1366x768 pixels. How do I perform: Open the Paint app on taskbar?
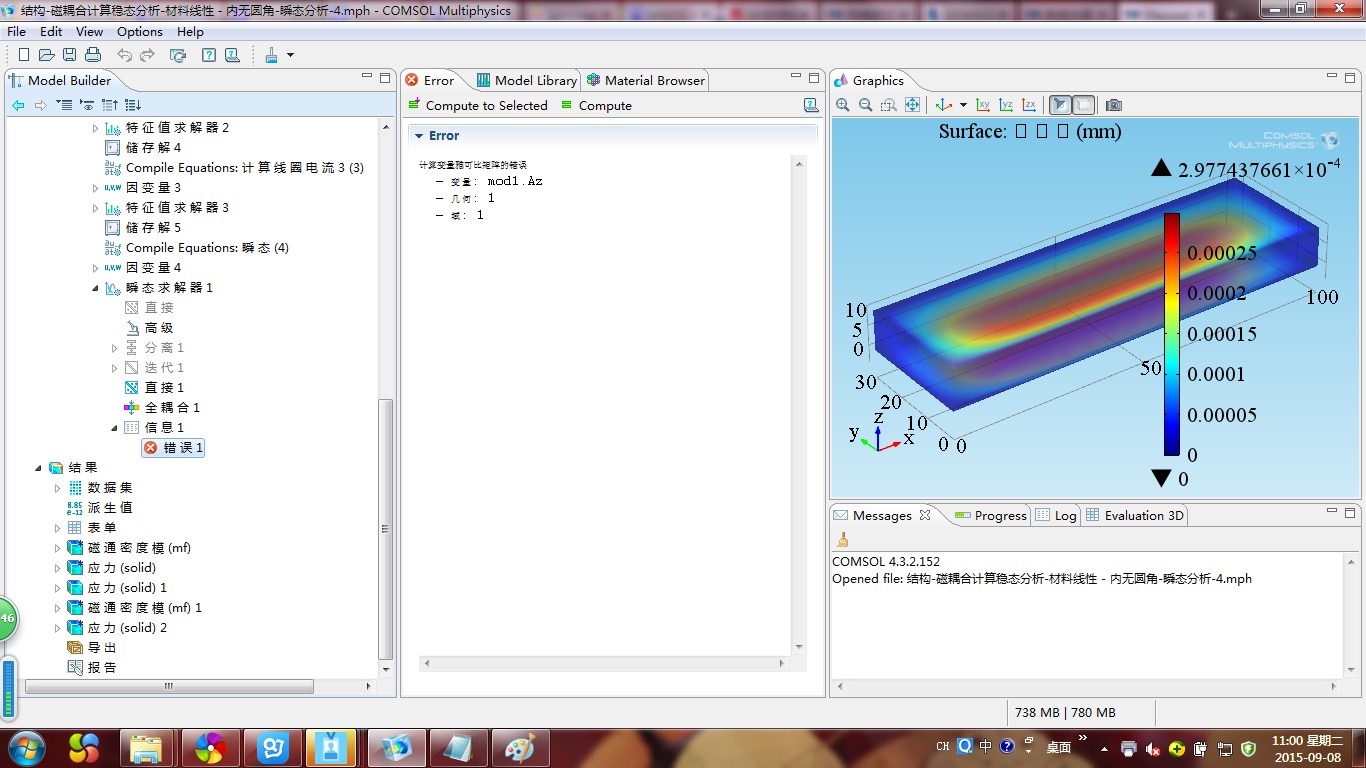tap(521, 748)
